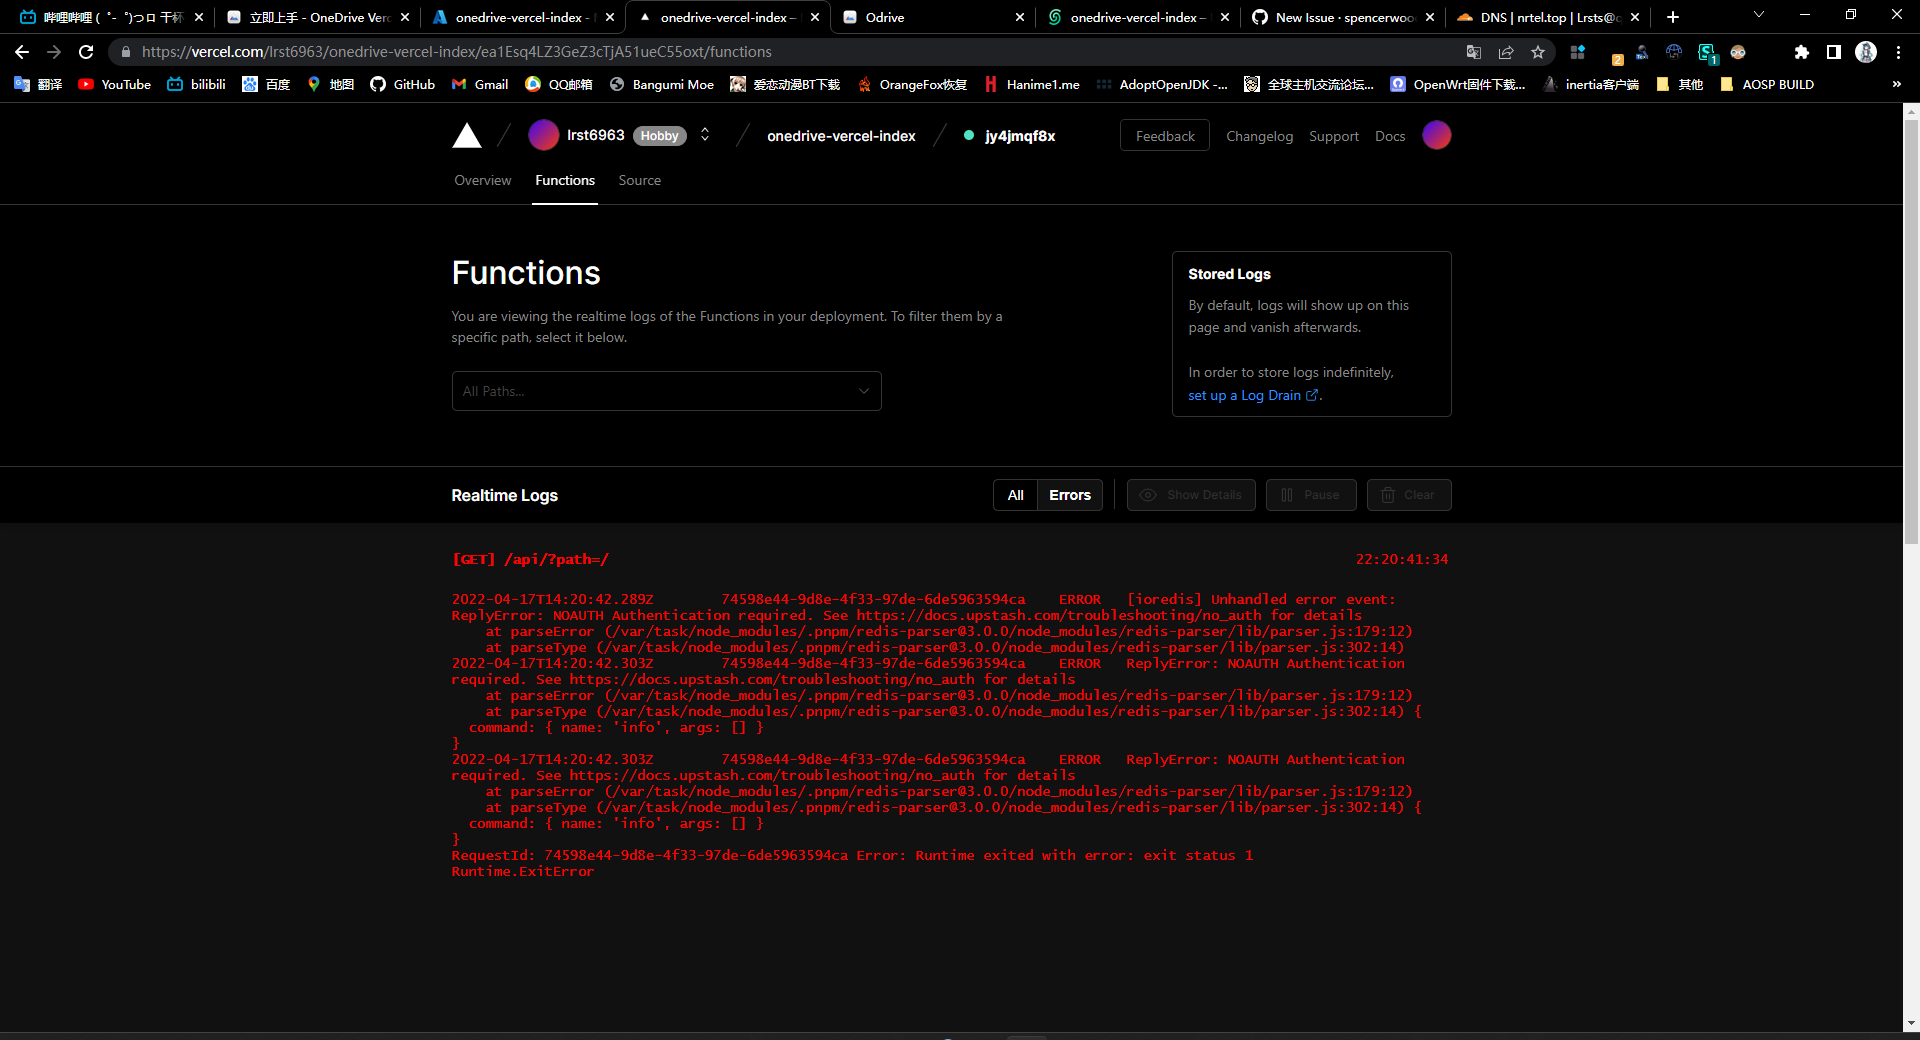Image resolution: width=1920 pixels, height=1040 pixels.
Task: Close the Odrive browser tab
Action: click(x=1020, y=17)
